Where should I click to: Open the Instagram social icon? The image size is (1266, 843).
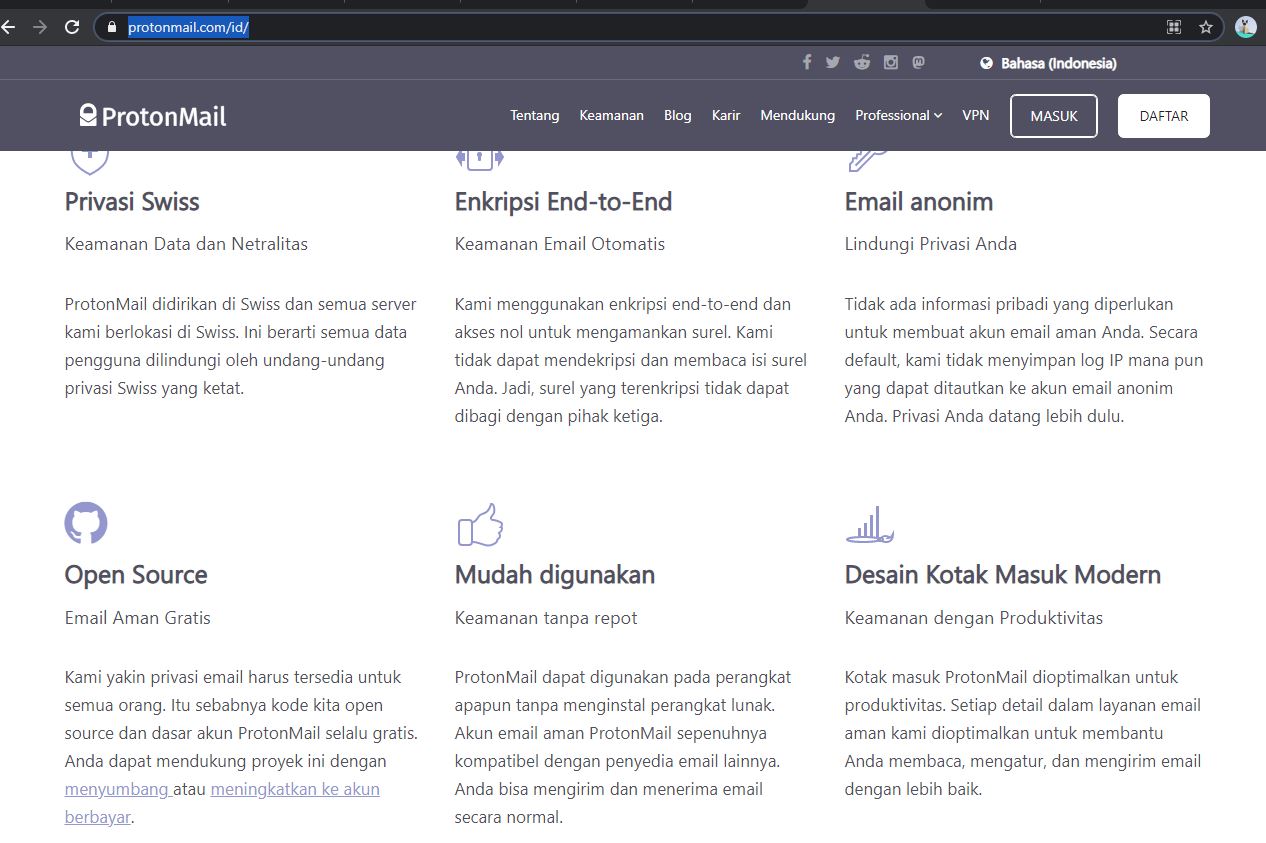tap(890, 62)
